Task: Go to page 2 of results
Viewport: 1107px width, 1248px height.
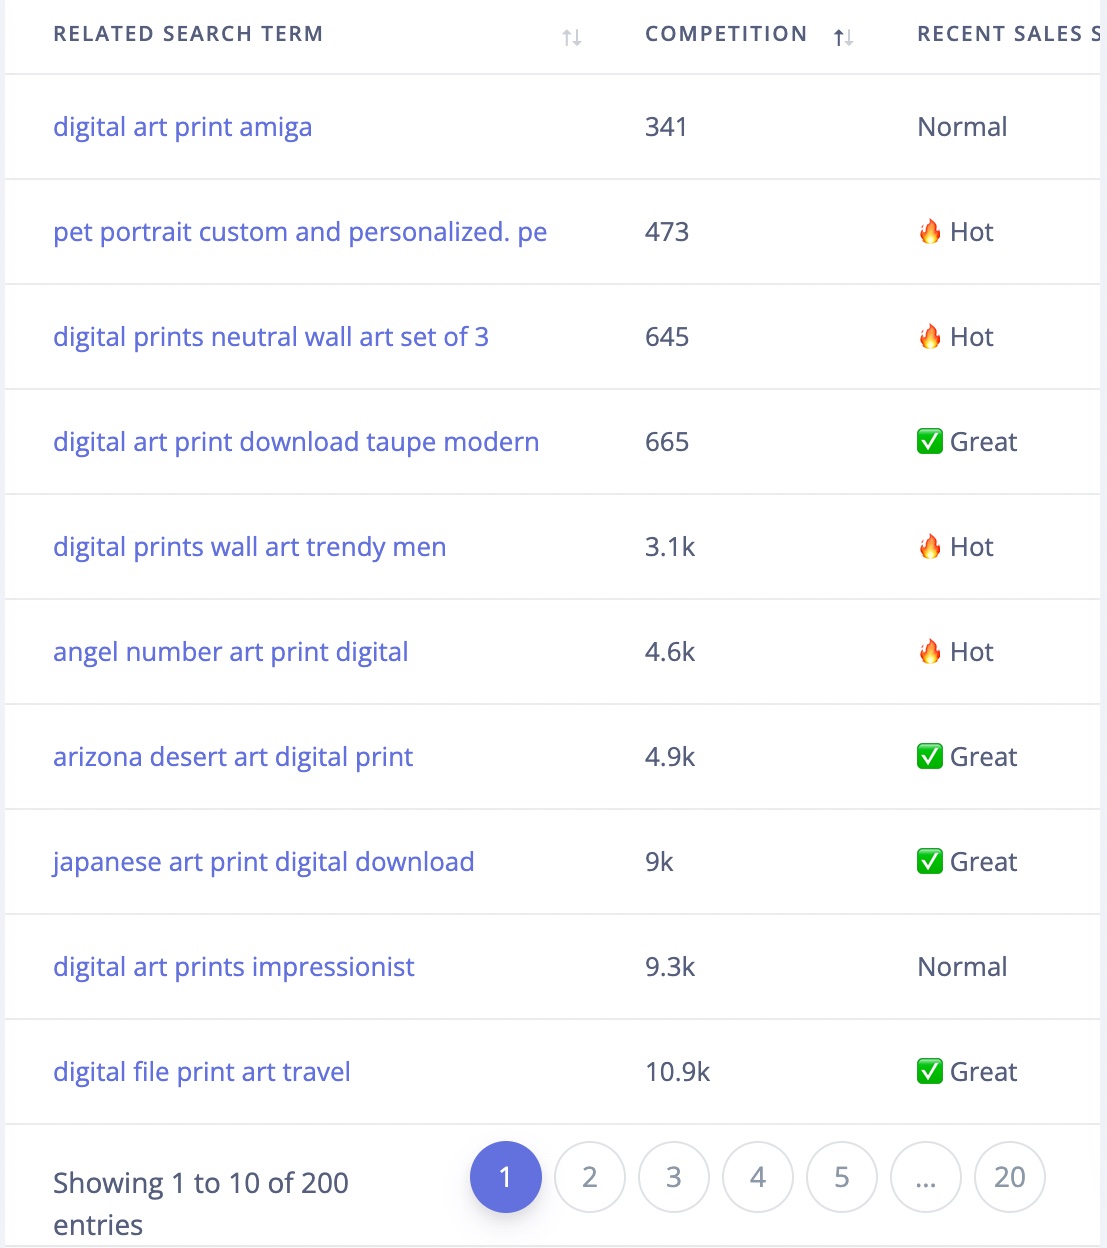Action: [590, 1177]
